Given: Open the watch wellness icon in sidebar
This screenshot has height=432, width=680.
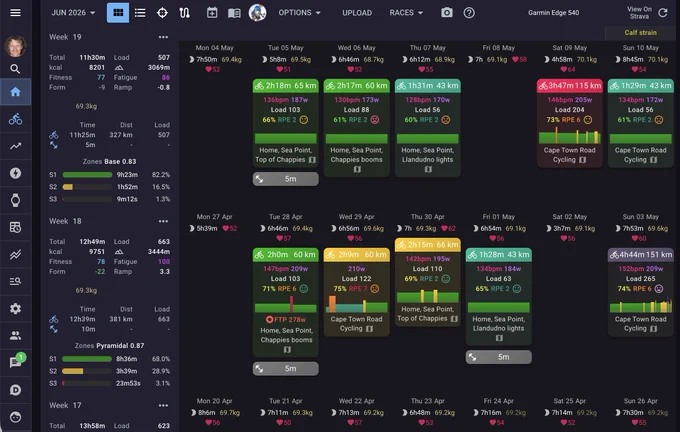Looking at the screenshot, I should tap(15, 200).
